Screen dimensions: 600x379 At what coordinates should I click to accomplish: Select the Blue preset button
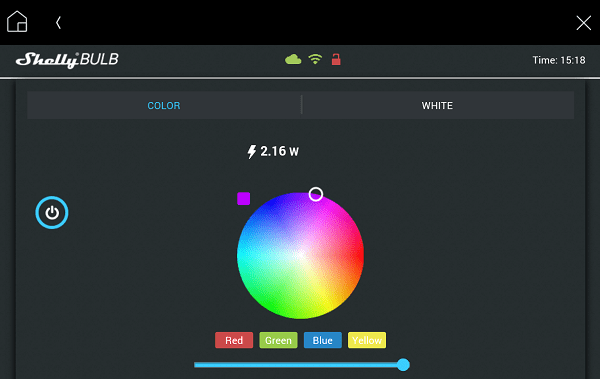pos(323,340)
